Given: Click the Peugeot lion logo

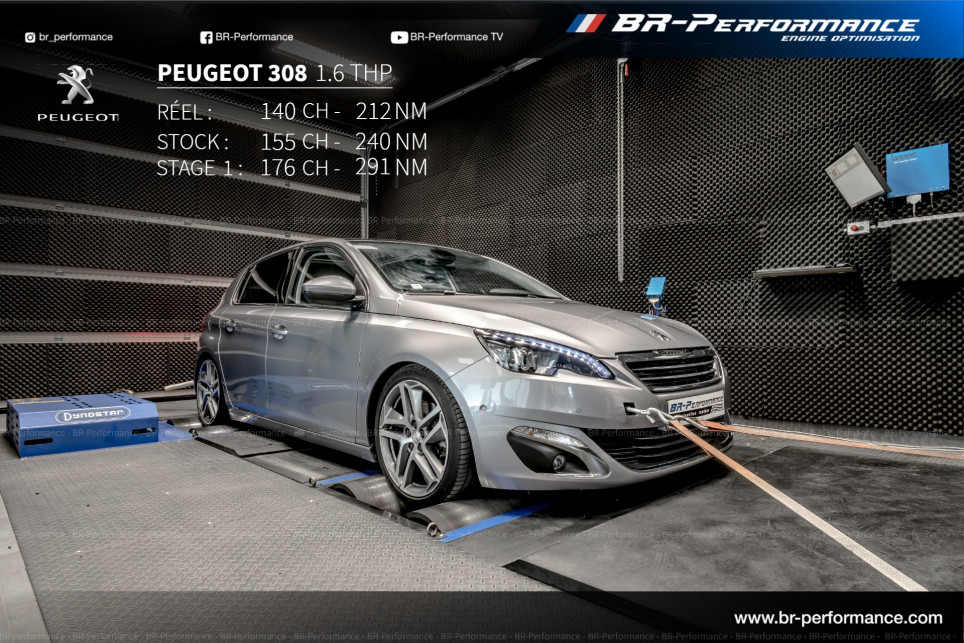Looking at the screenshot, I should 76,85.
